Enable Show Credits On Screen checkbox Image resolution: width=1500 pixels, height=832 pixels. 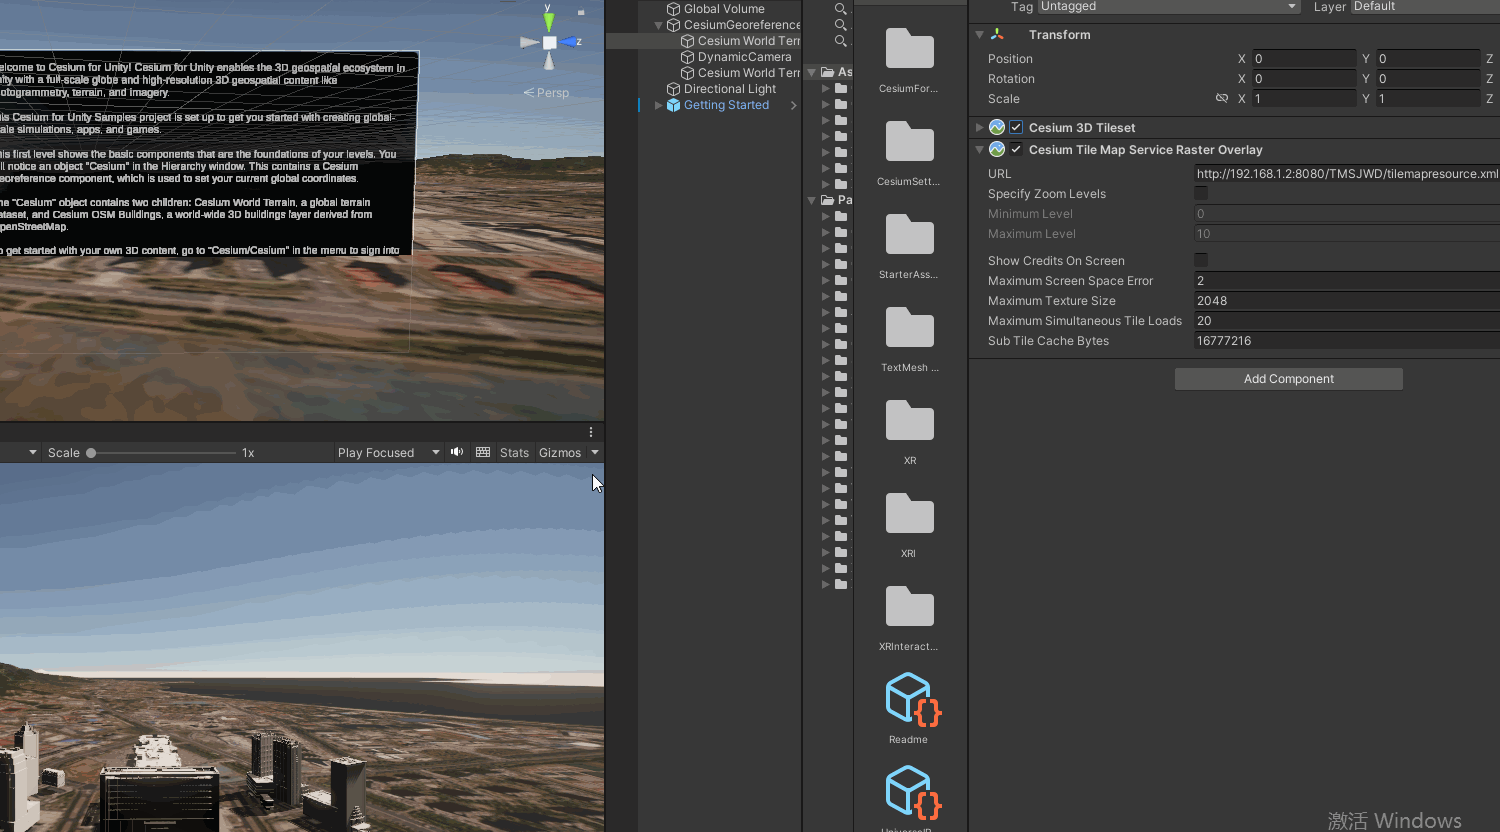1201,261
